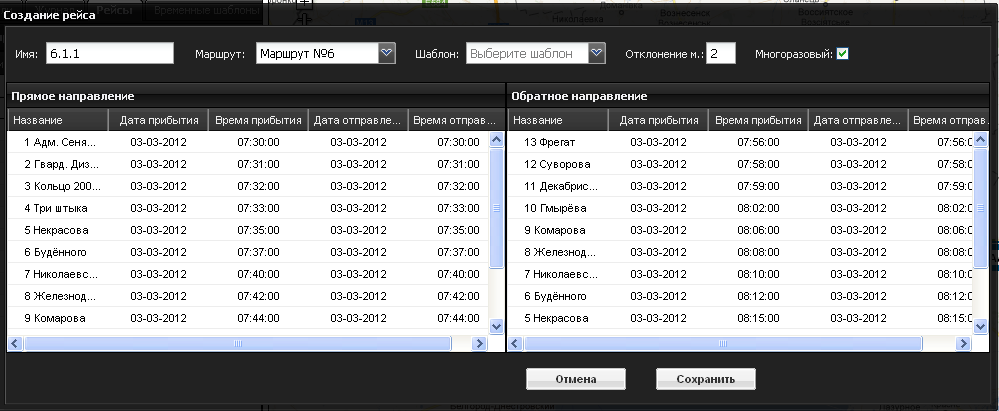Click the Выберите шаблон combo box field
Screen dimensions: 999x411
(526, 54)
